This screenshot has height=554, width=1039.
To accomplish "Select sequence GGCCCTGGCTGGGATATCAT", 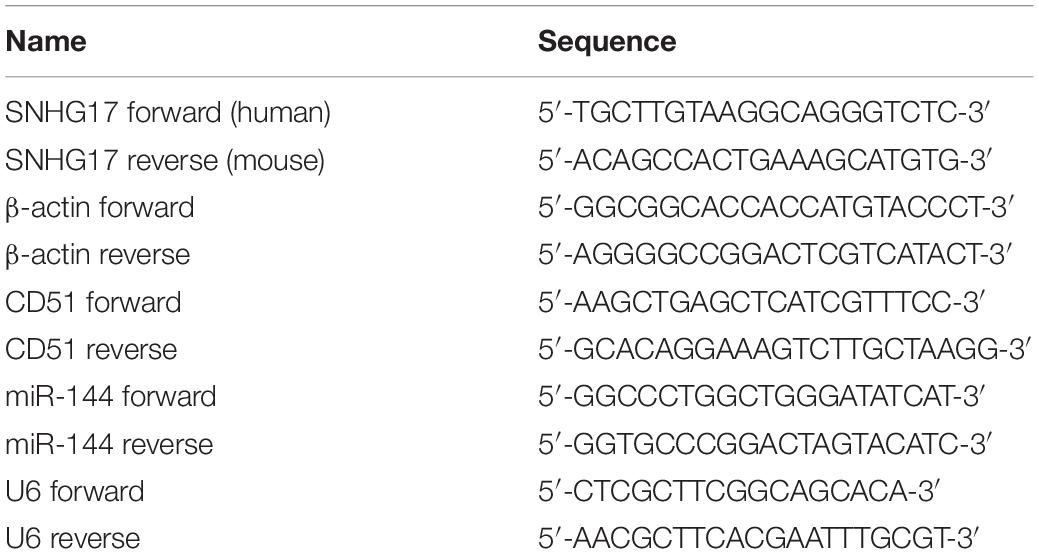I will [x=761, y=397].
